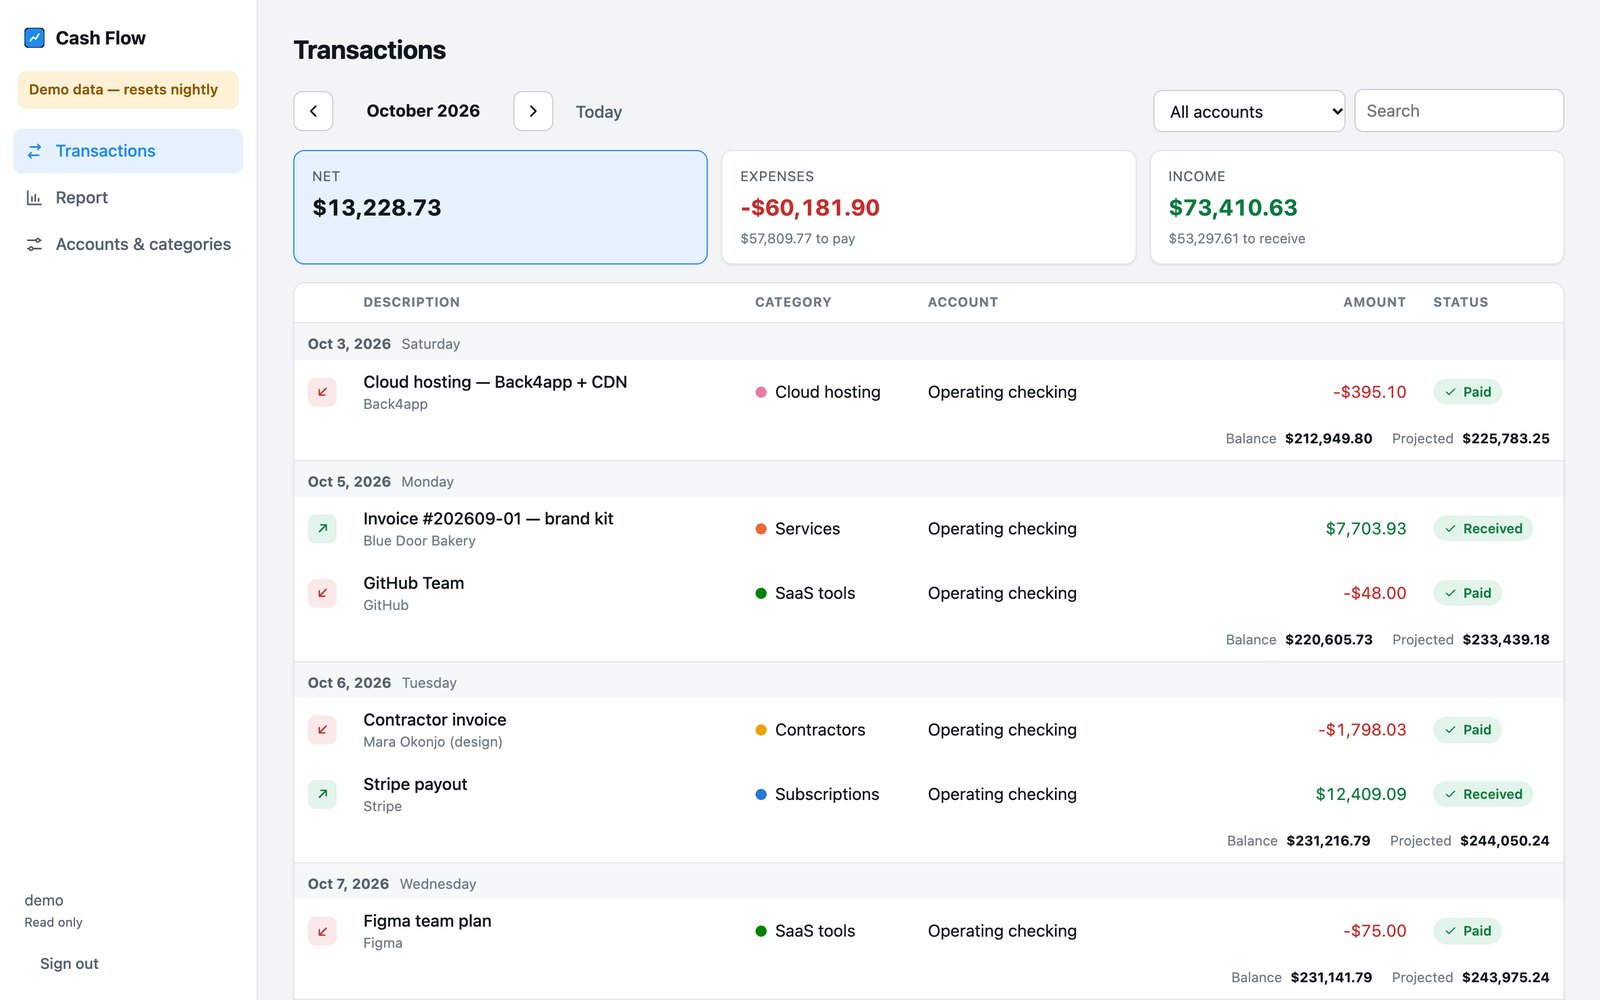Click the blue Subscriptions category dot
The width and height of the screenshot is (1600, 1000).
tap(761, 794)
